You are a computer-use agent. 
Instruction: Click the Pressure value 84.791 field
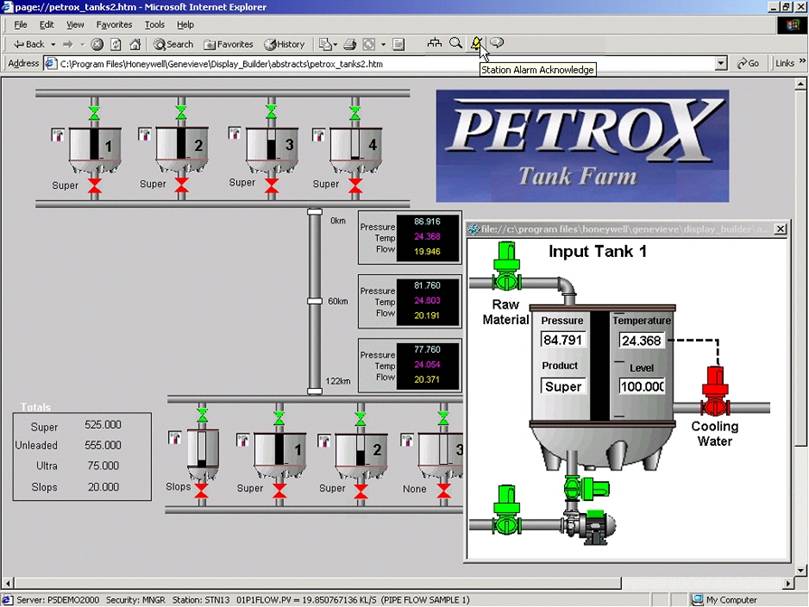562,340
